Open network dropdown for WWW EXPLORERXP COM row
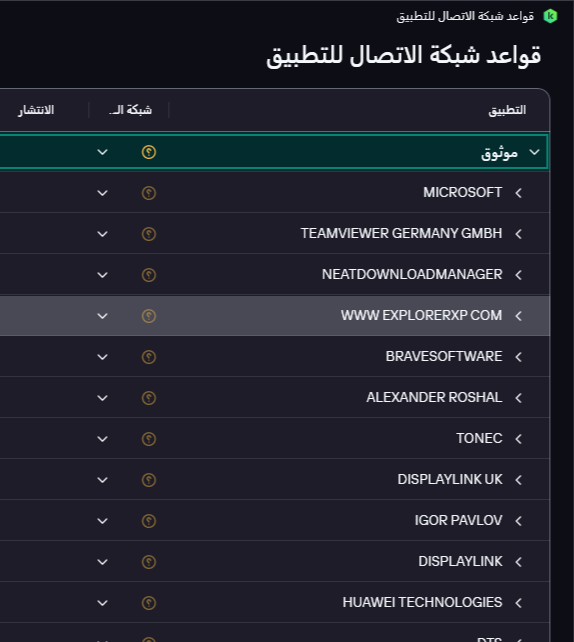The height and width of the screenshot is (642, 574). tap(102, 316)
